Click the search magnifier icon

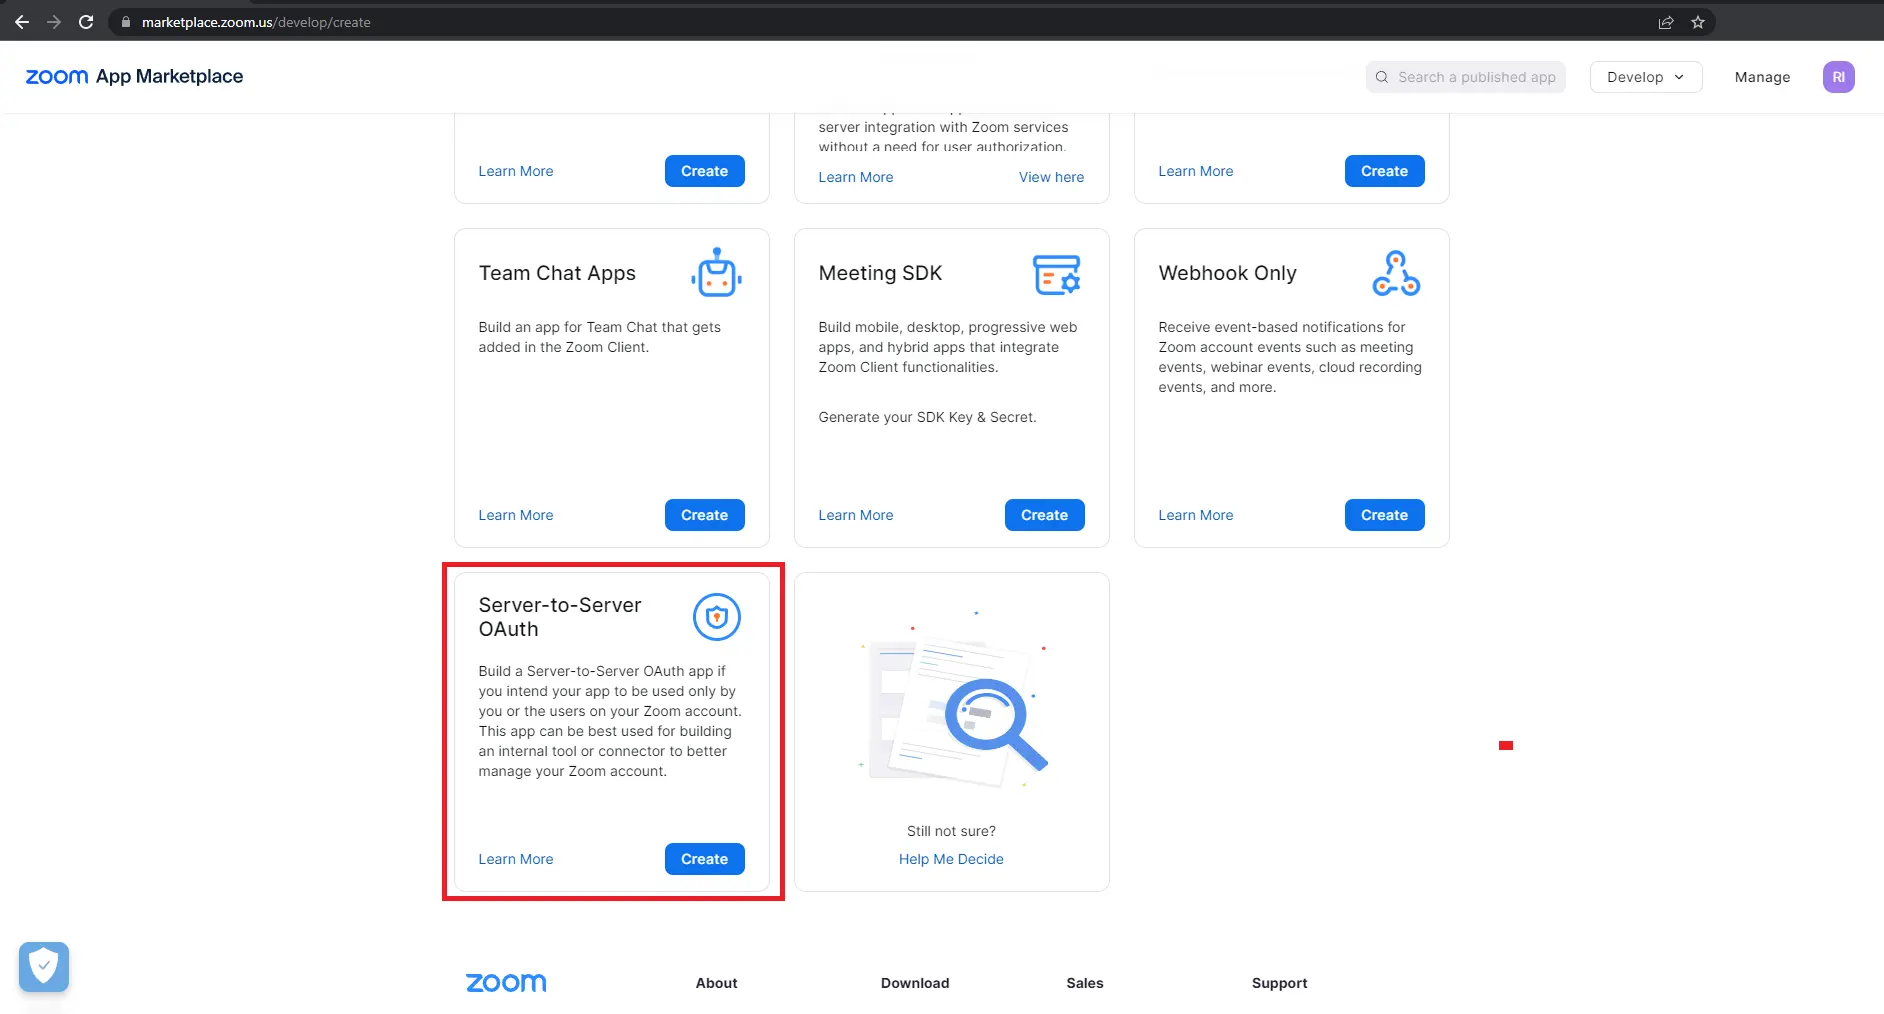coord(1382,77)
